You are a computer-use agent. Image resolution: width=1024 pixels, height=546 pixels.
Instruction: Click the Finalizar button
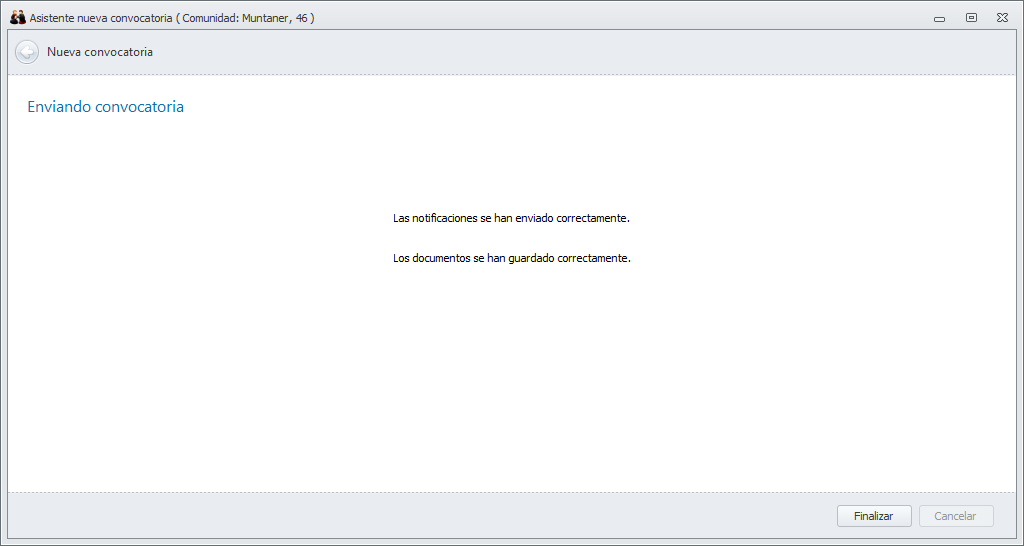tap(874, 516)
